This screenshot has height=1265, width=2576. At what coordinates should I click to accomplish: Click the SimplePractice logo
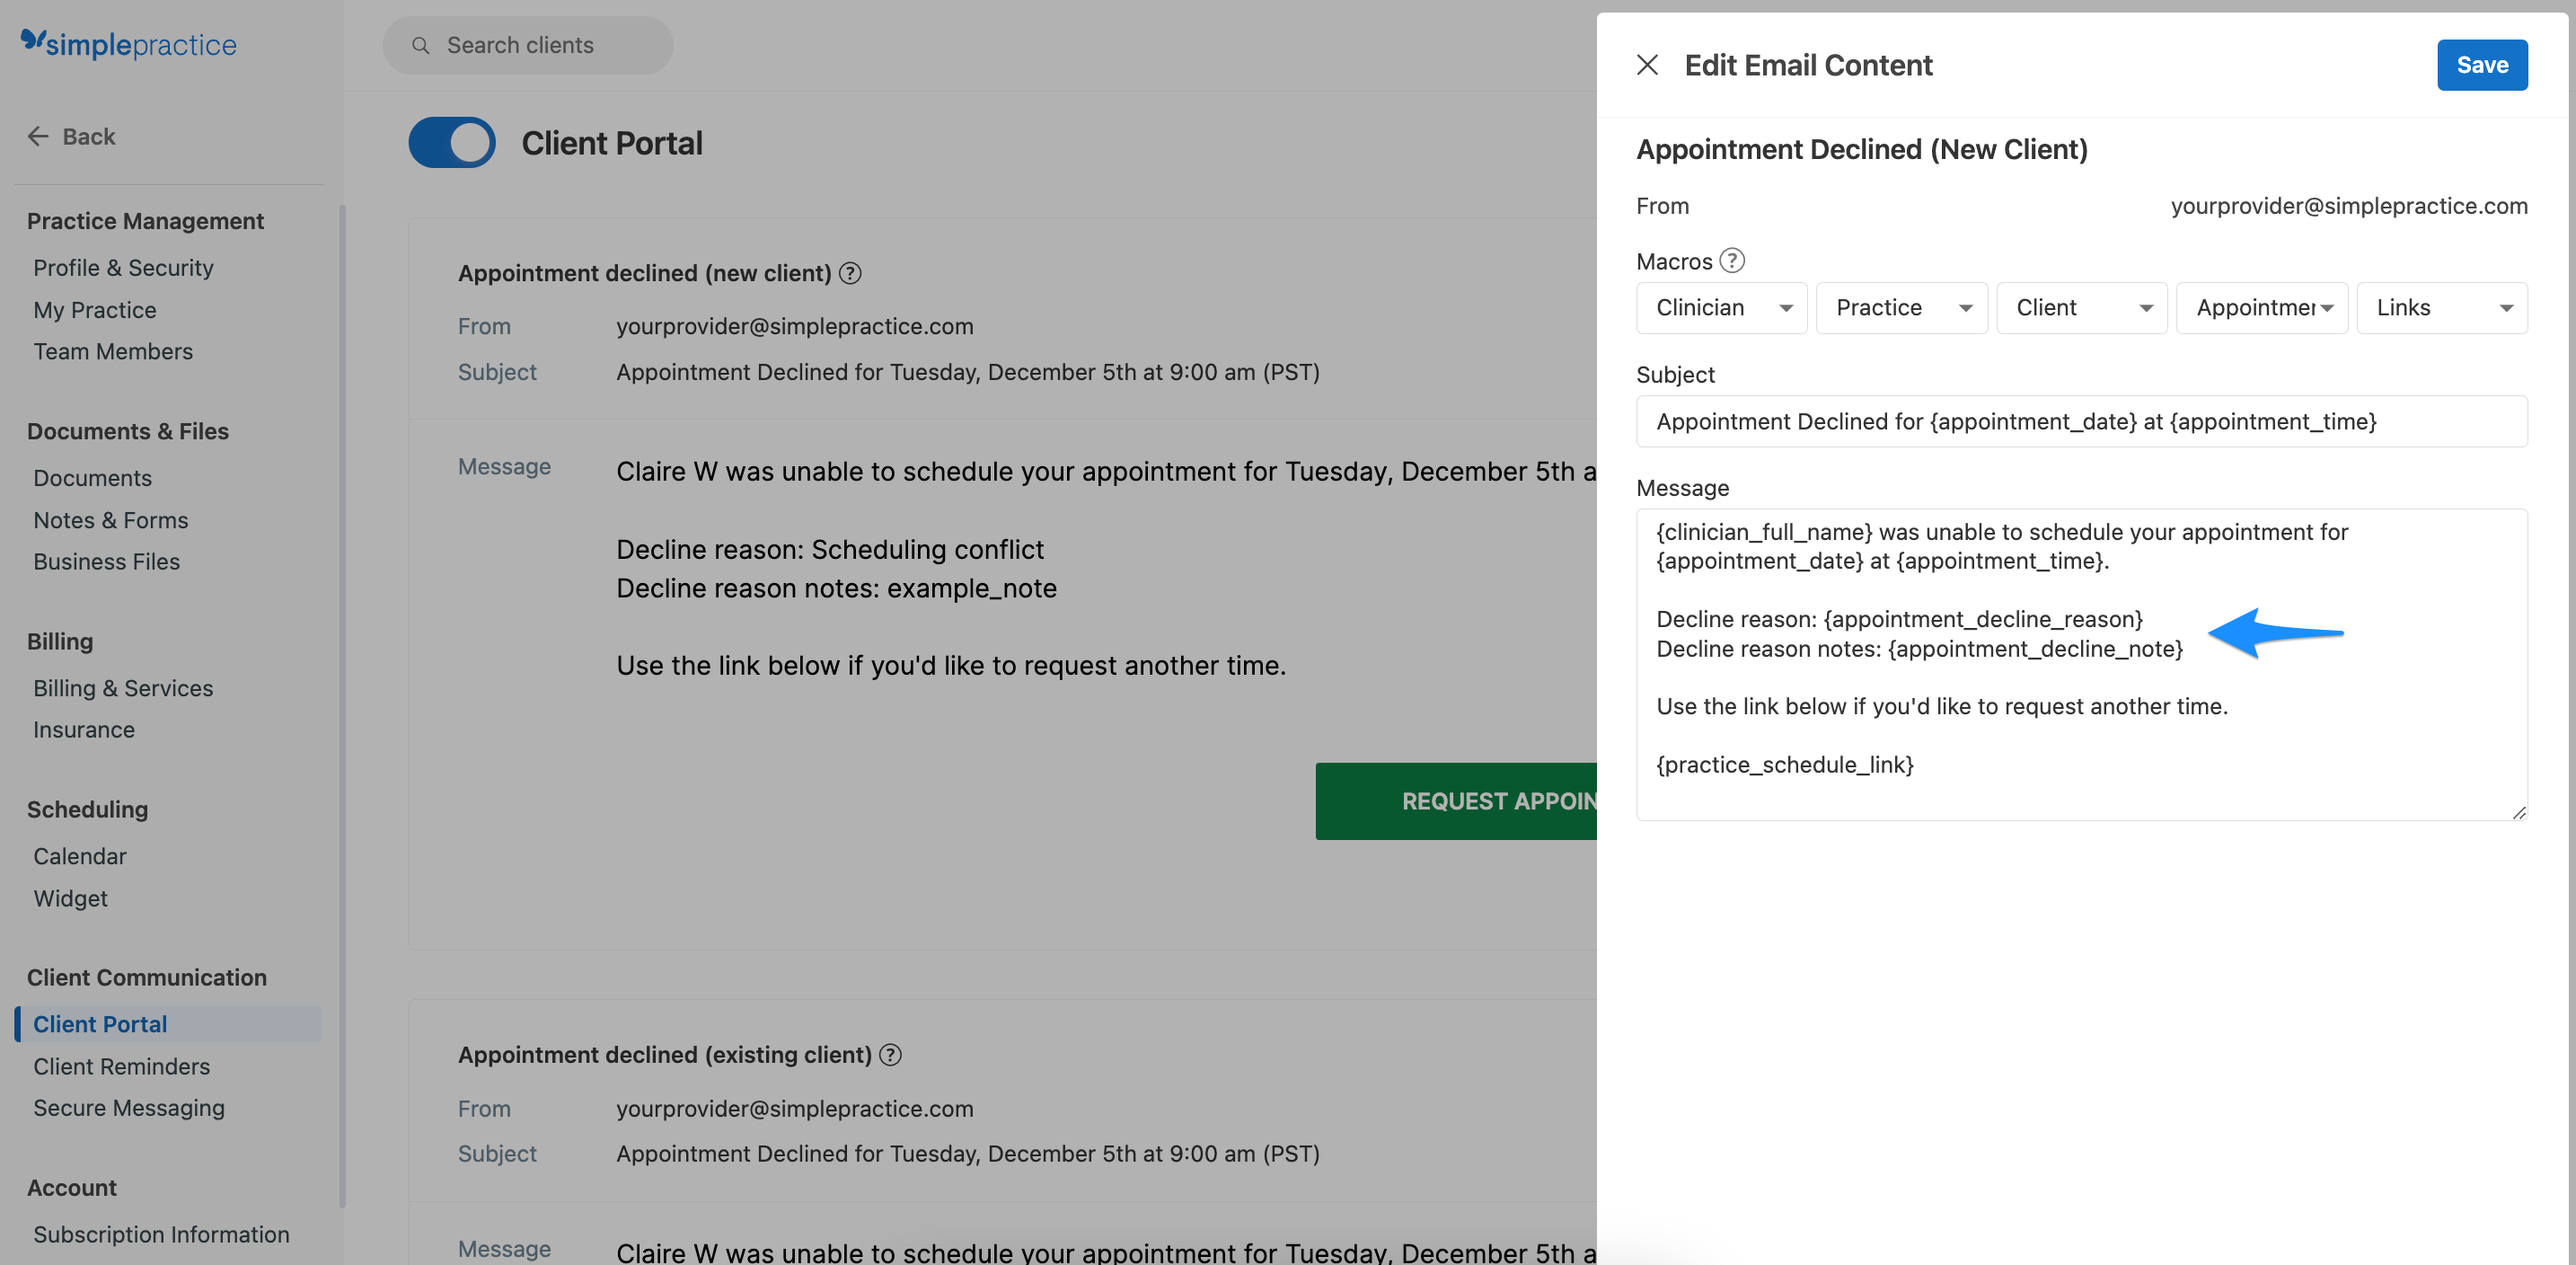pyautogui.click(x=128, y=44)
